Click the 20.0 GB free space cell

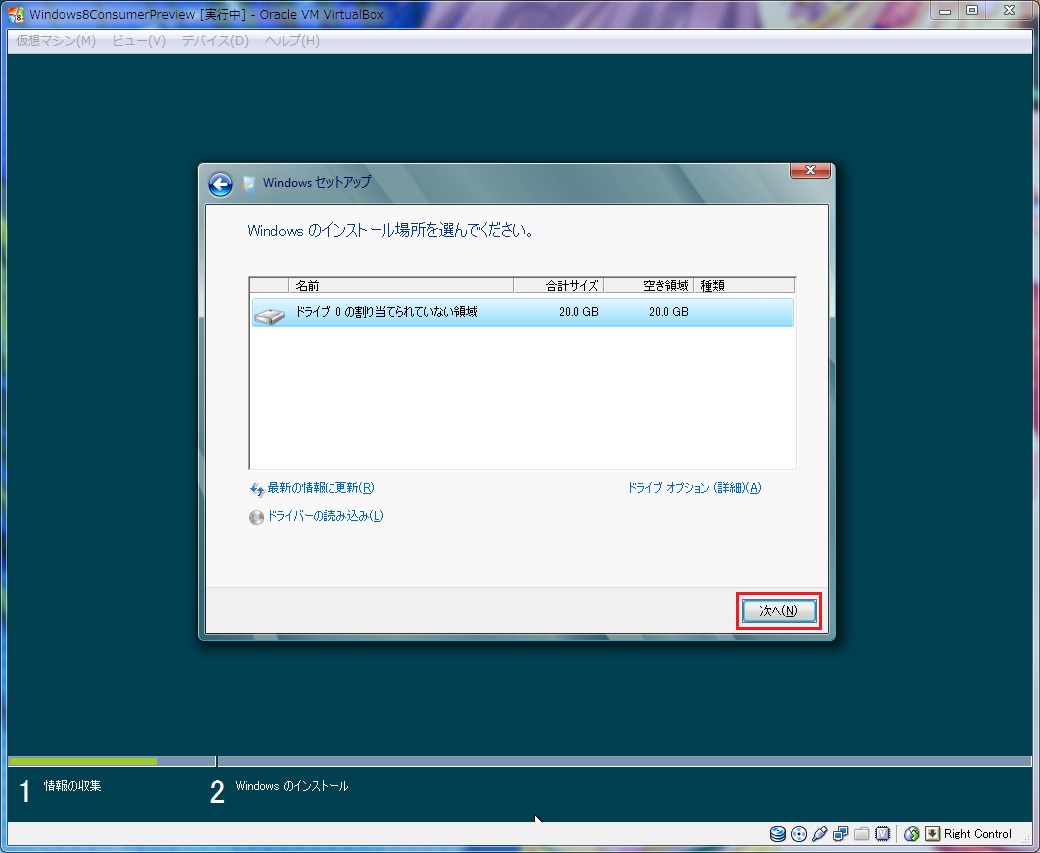coord(669,312)
